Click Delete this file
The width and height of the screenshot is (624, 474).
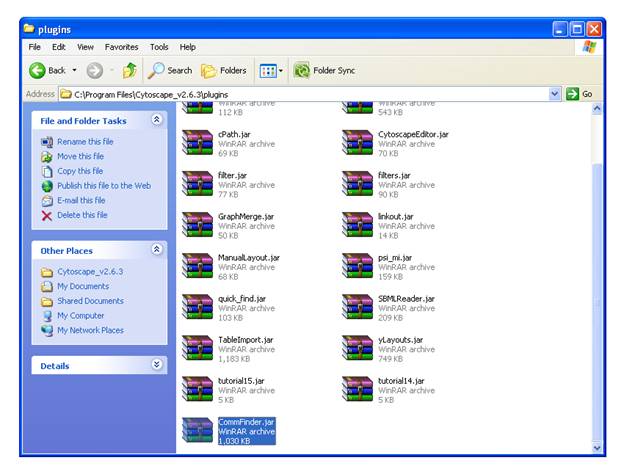[82, 215]
